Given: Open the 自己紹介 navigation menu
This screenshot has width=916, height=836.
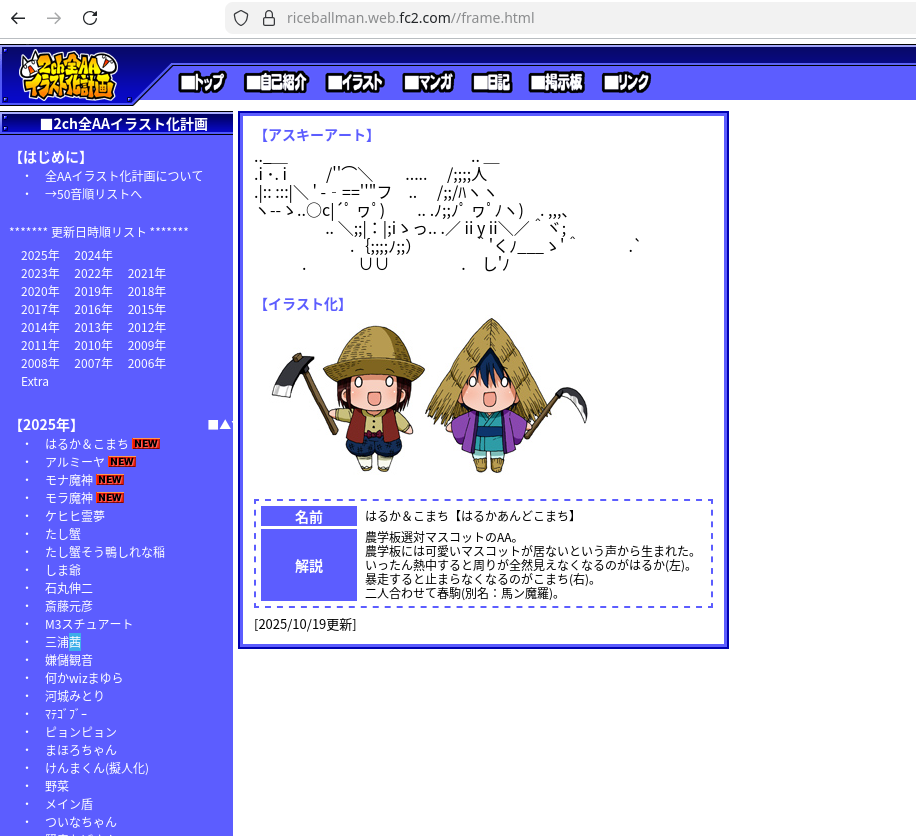Looking at the screenshot, I should pyautogui.click(x=276, y=82).
